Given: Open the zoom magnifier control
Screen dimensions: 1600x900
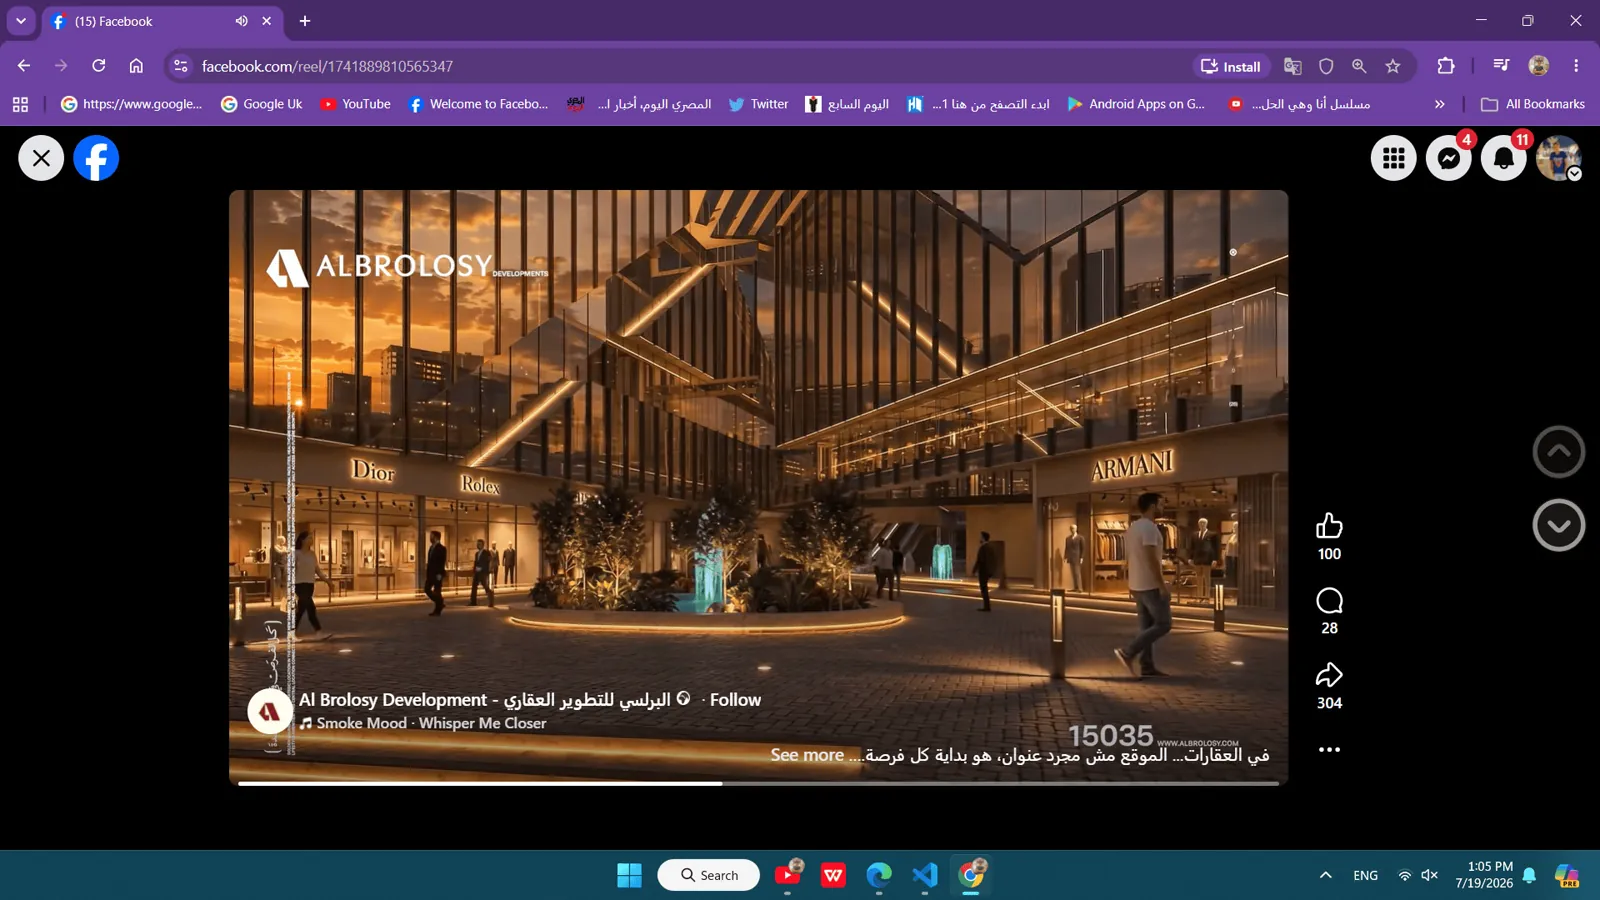Looking at the screenshot, I should (x=1359, y=66).
